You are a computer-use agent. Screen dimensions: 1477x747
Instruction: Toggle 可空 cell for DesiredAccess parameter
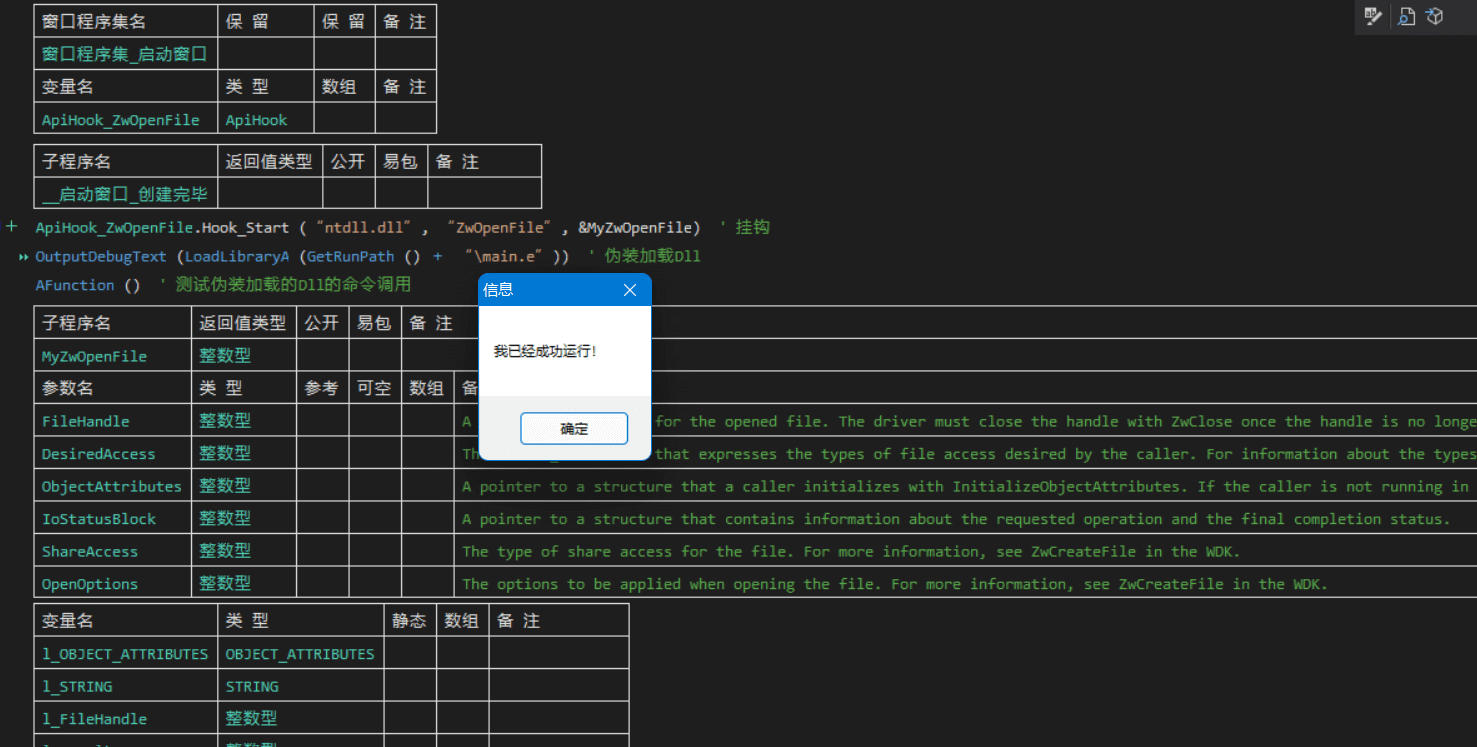coord(374,454)
